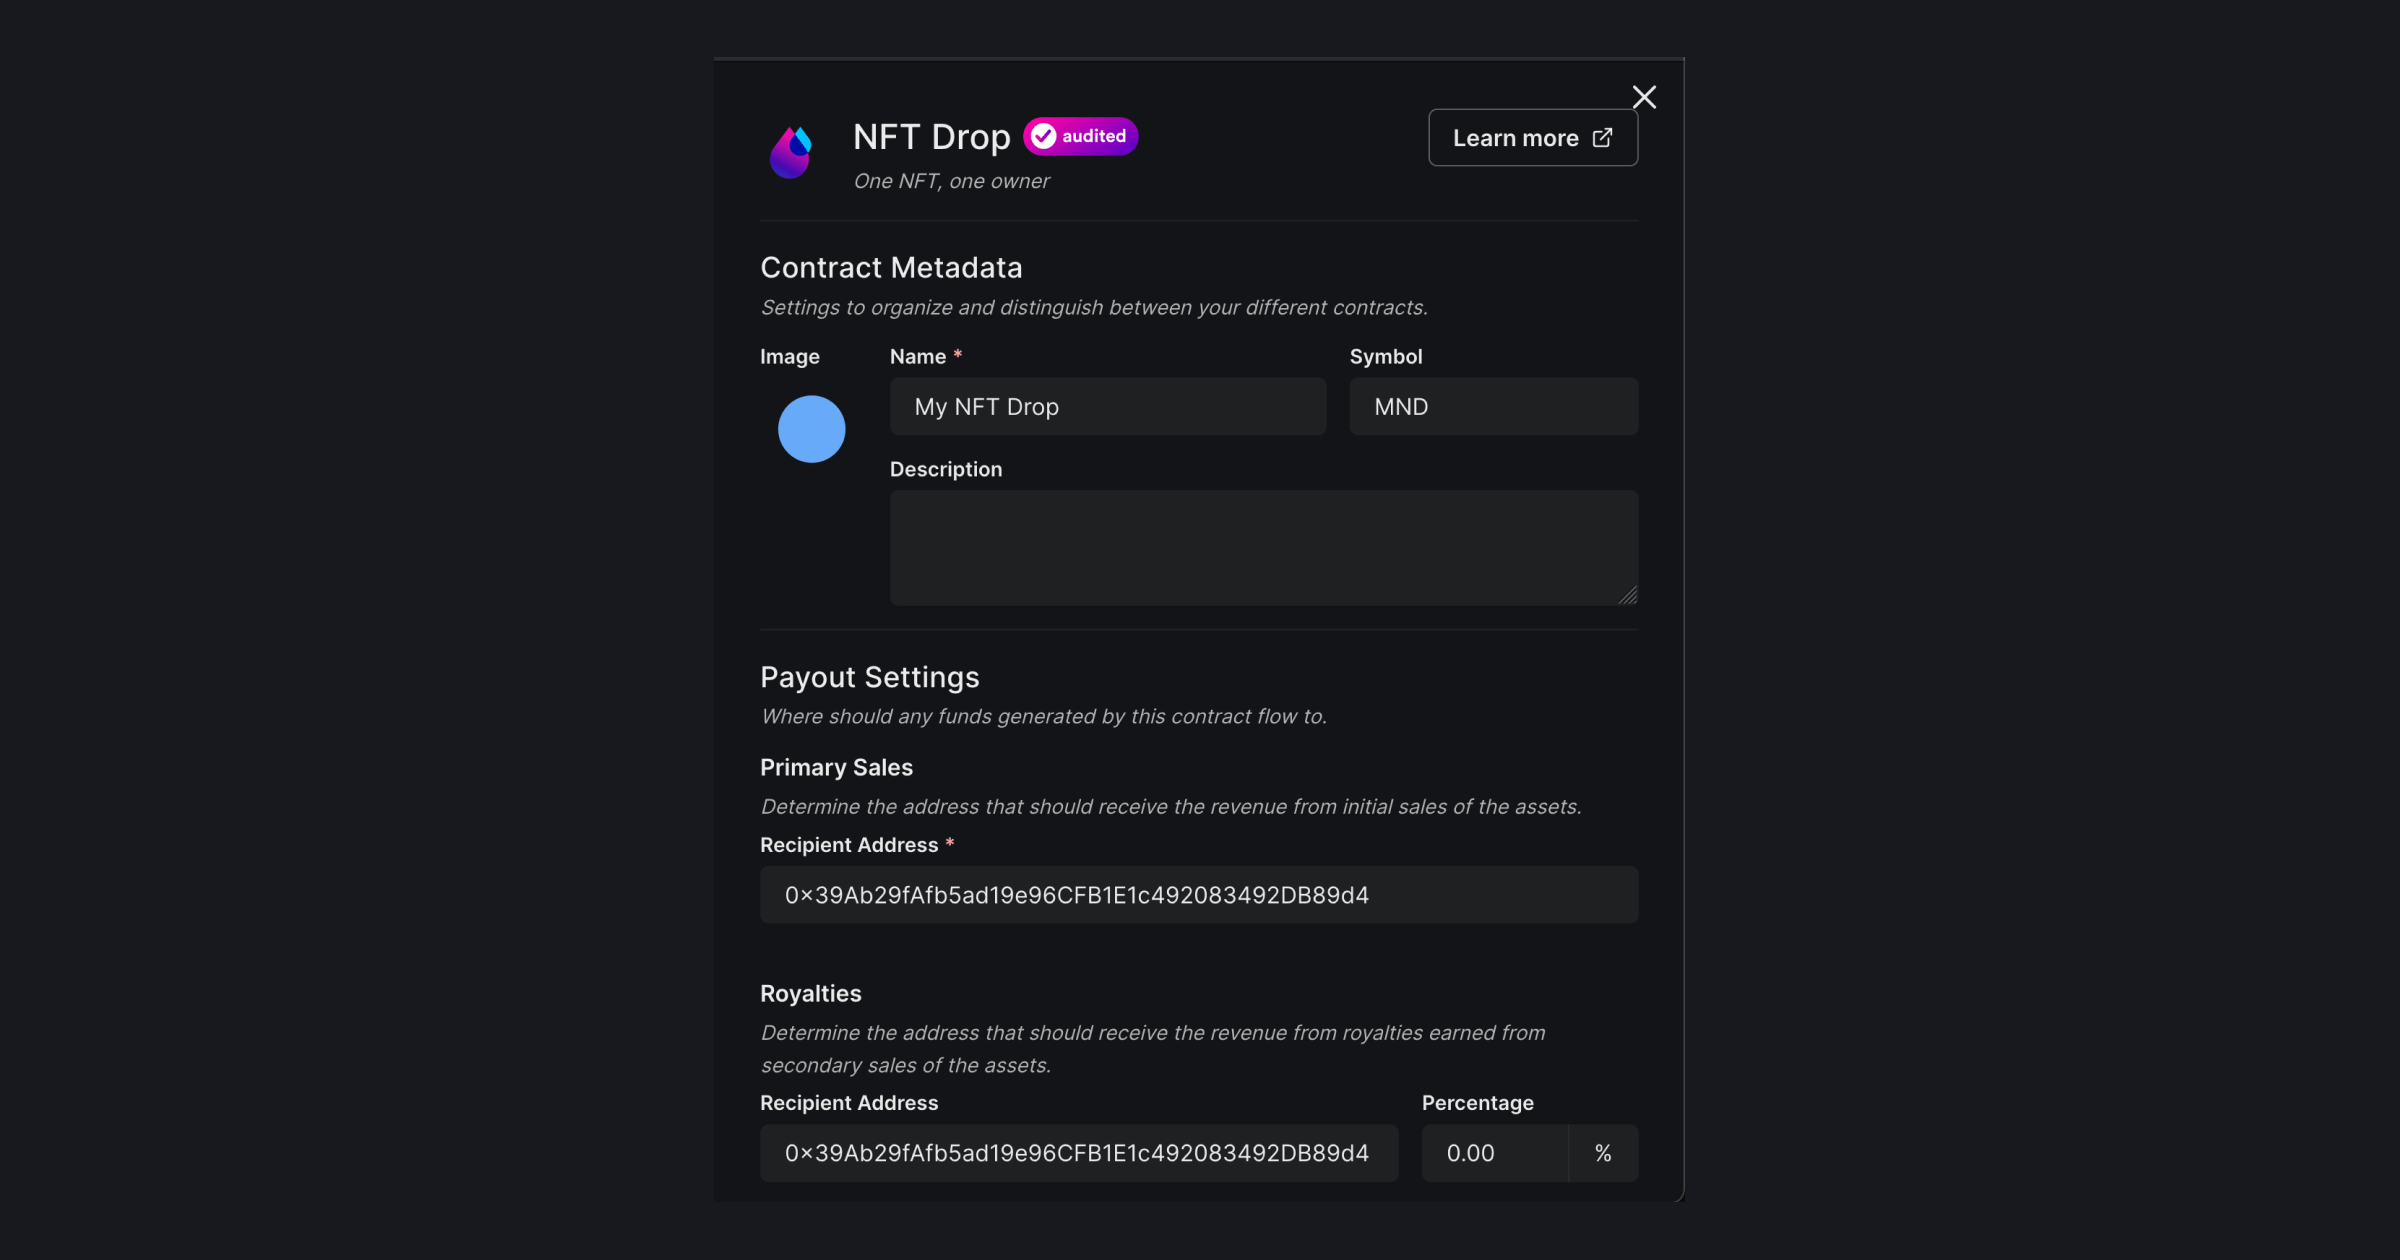This screenshot has height=1260, width=2400.
Task: Click the Description textarea field
Action: 1263,546
